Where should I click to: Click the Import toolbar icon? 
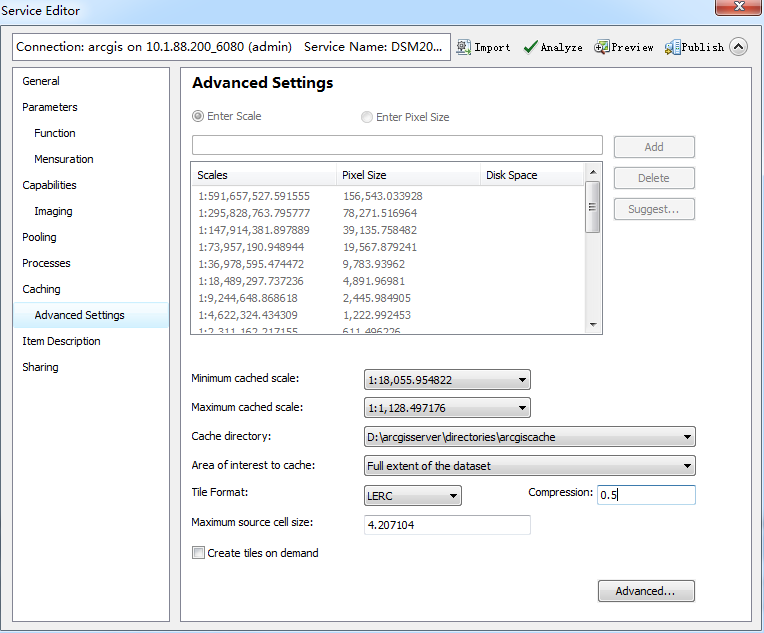pyautogui.click(x=483, y=47)
